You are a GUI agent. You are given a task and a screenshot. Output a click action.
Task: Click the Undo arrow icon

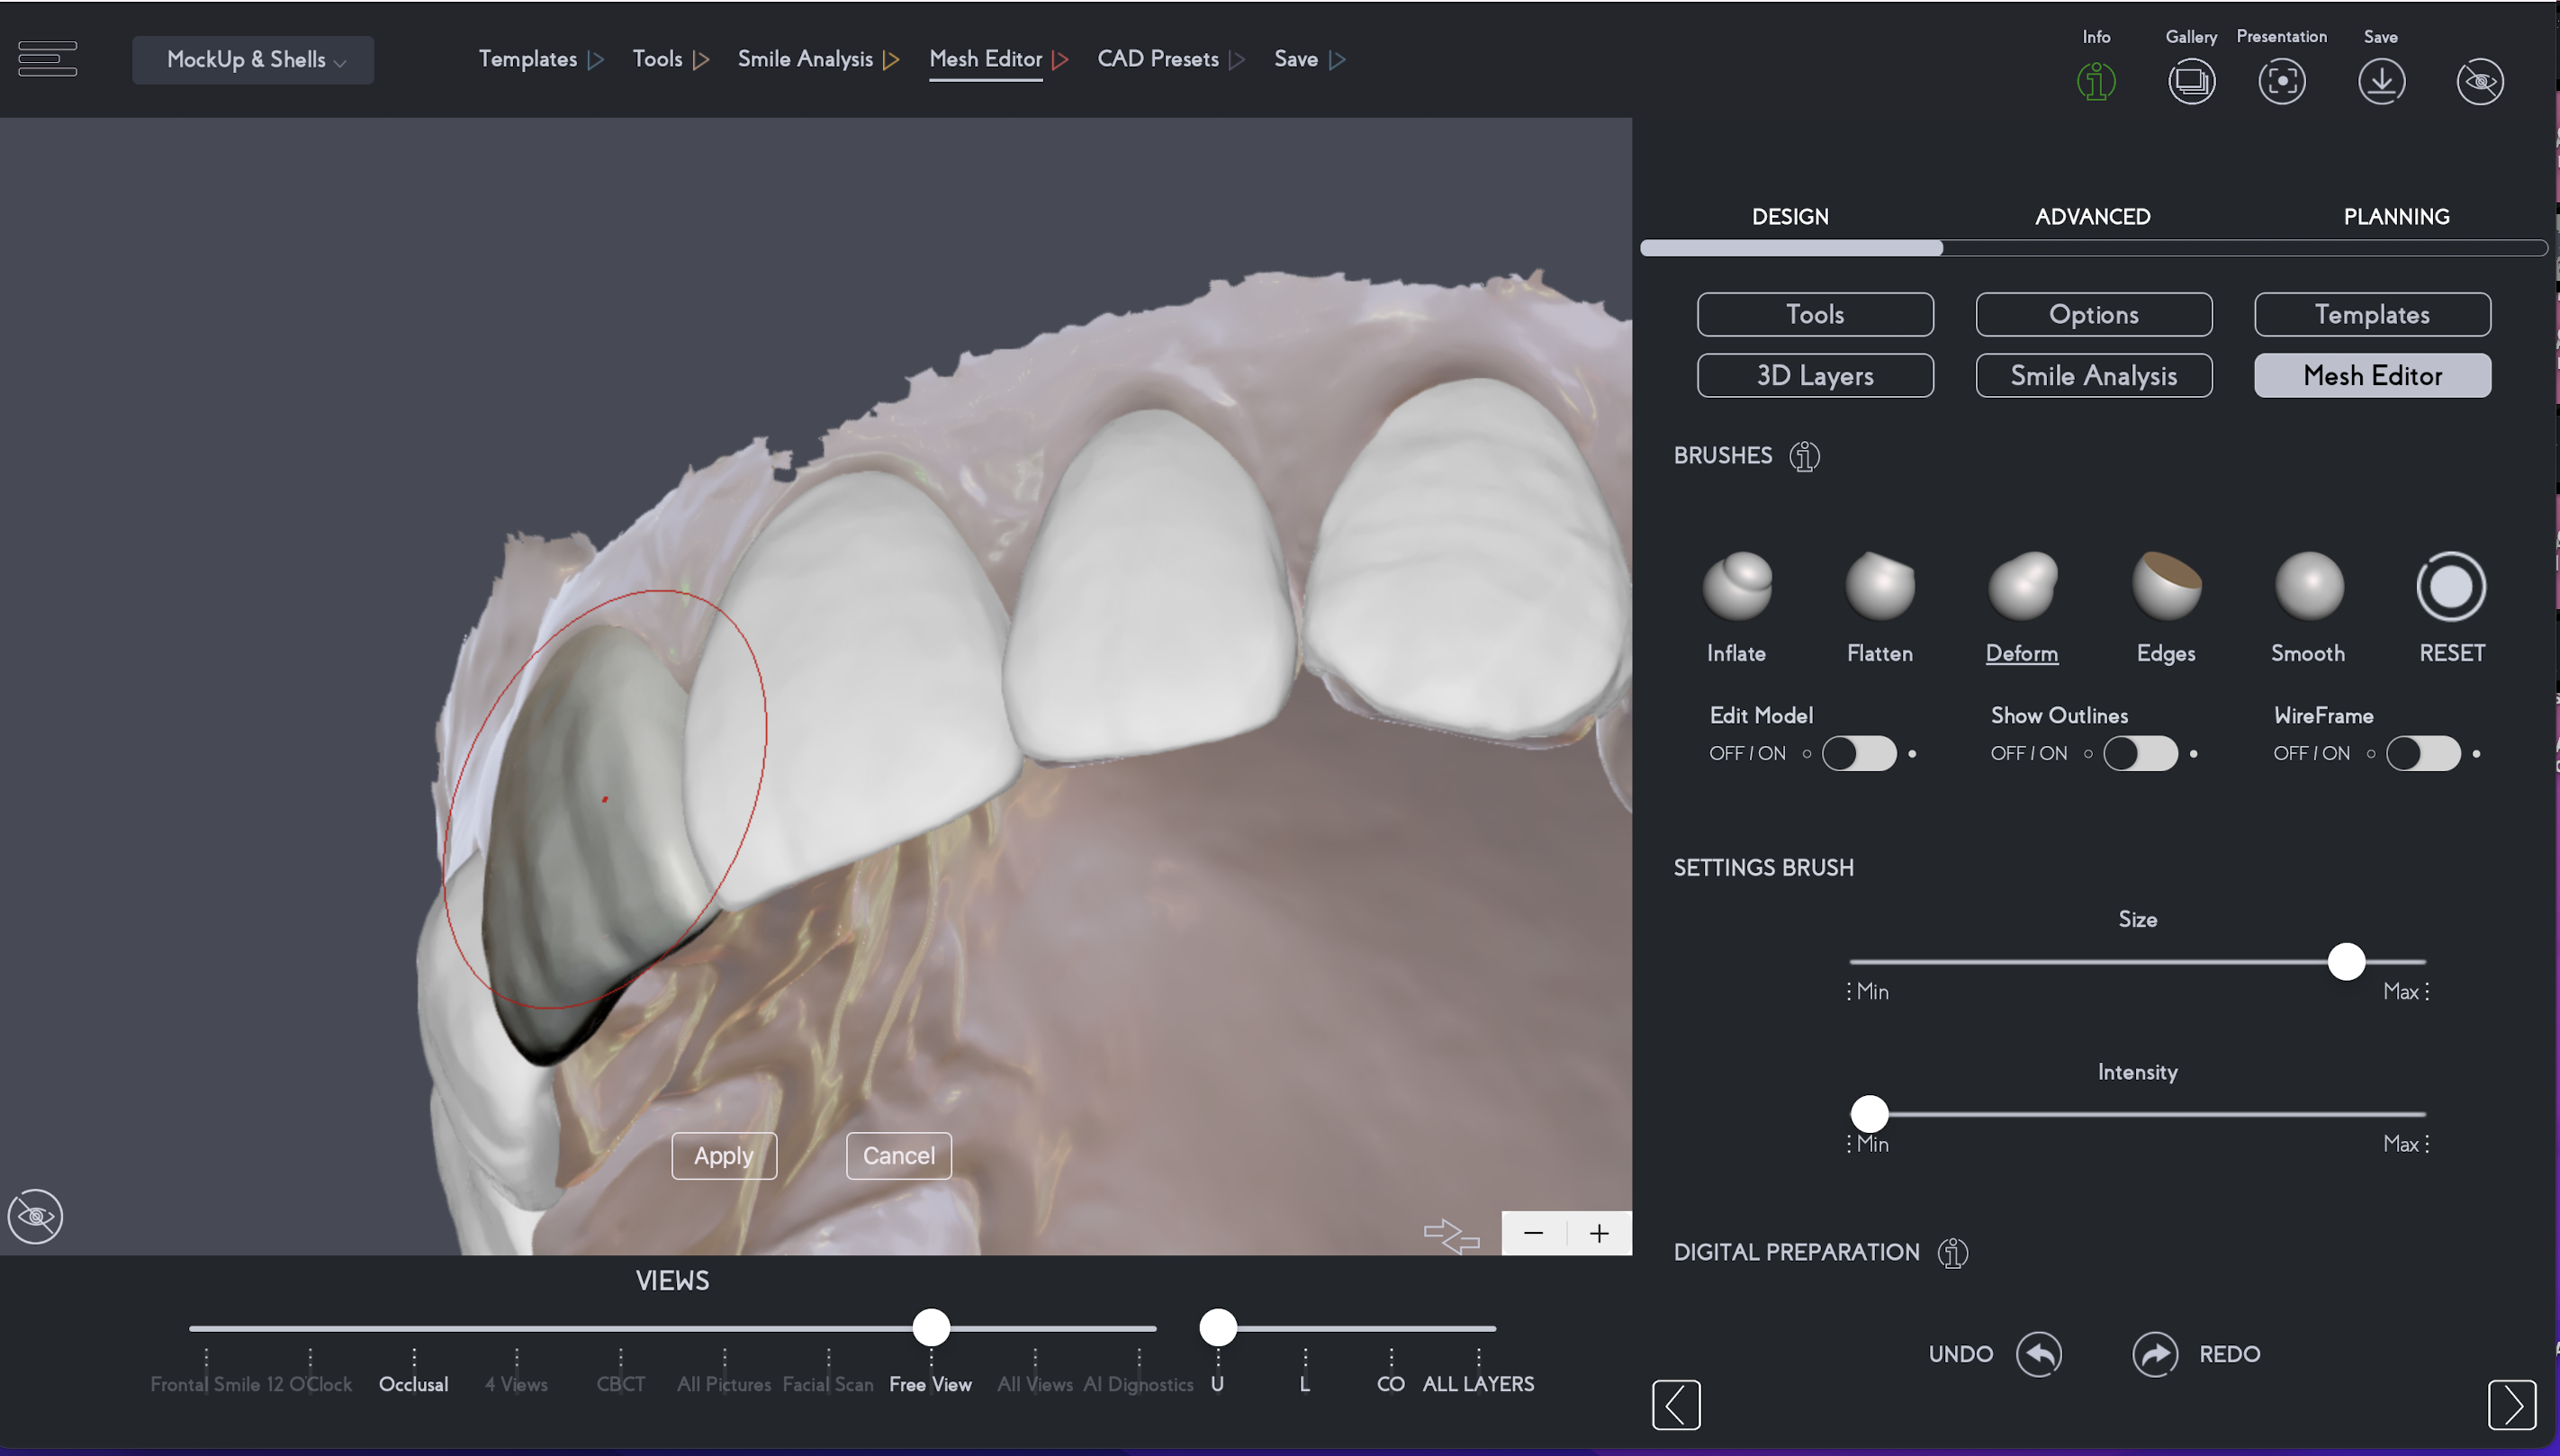[x=2039, y=1354]
